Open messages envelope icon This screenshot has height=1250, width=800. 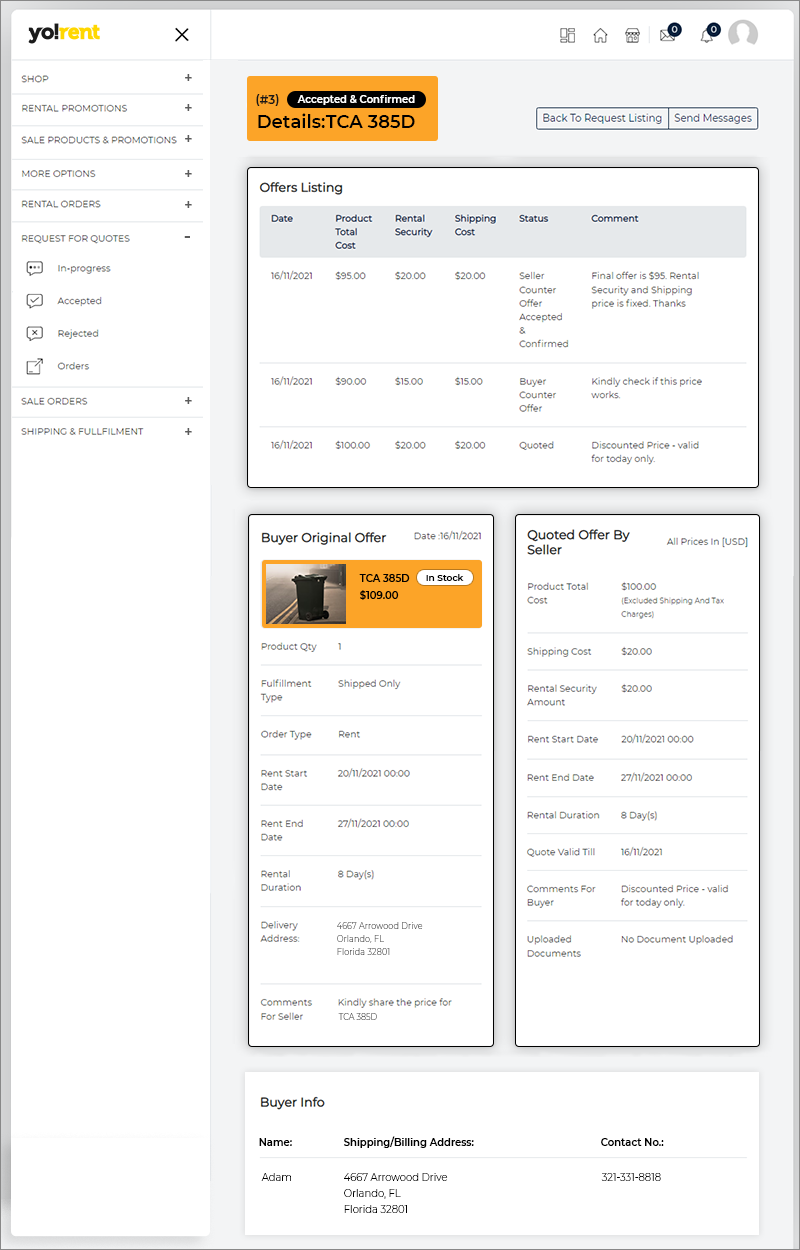667,35
